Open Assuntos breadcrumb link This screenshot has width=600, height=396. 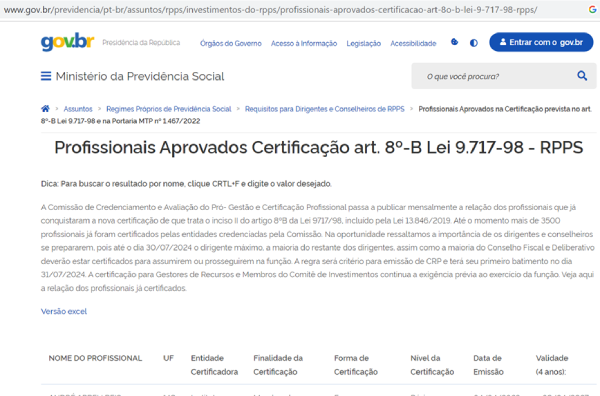click(x=78, y=109)
